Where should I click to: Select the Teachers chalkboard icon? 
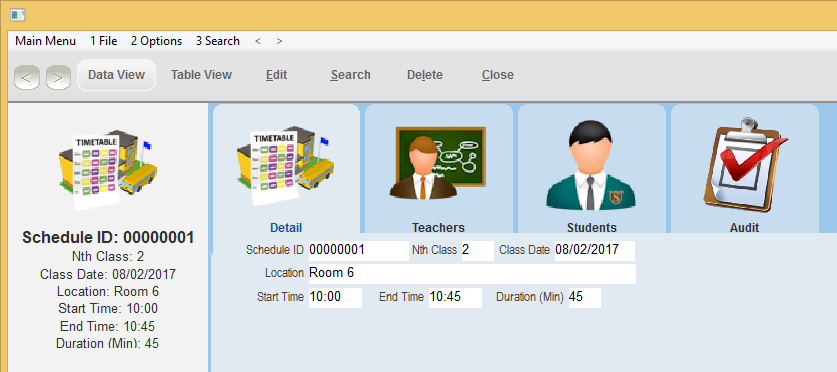438,163
